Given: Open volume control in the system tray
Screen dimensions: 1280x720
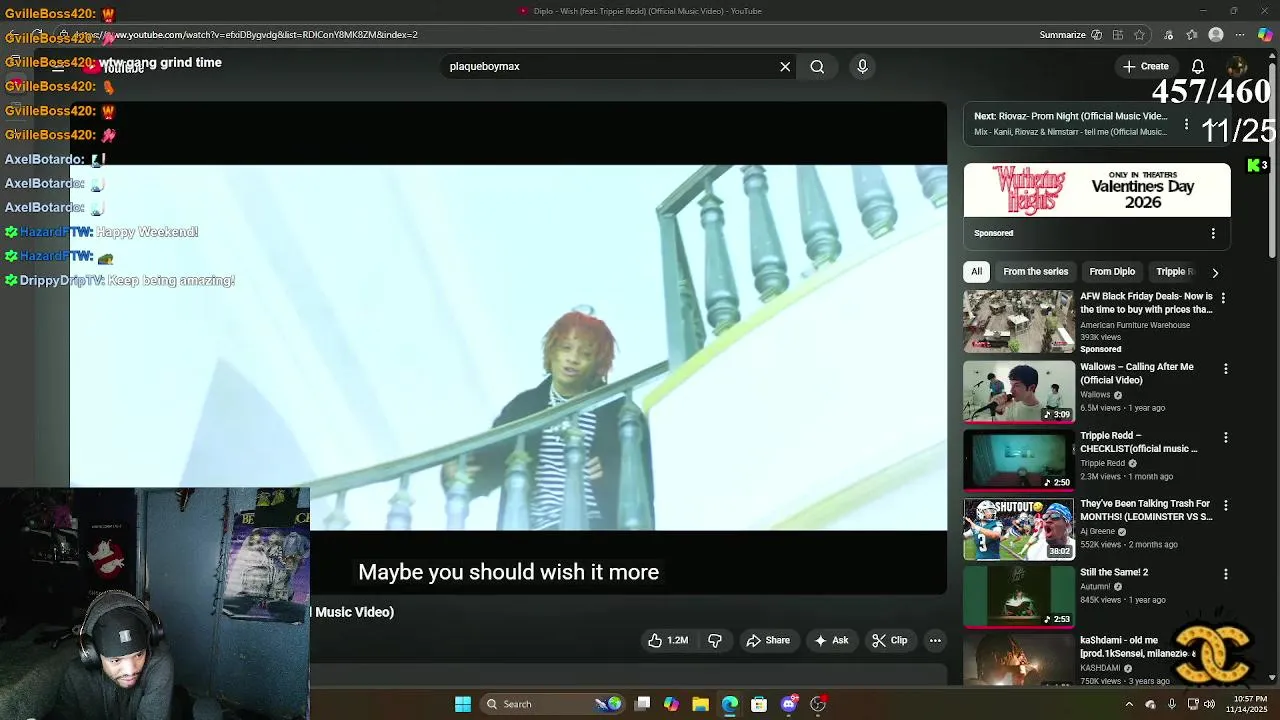Looking at the screenshot, I should click(1210, 704).
